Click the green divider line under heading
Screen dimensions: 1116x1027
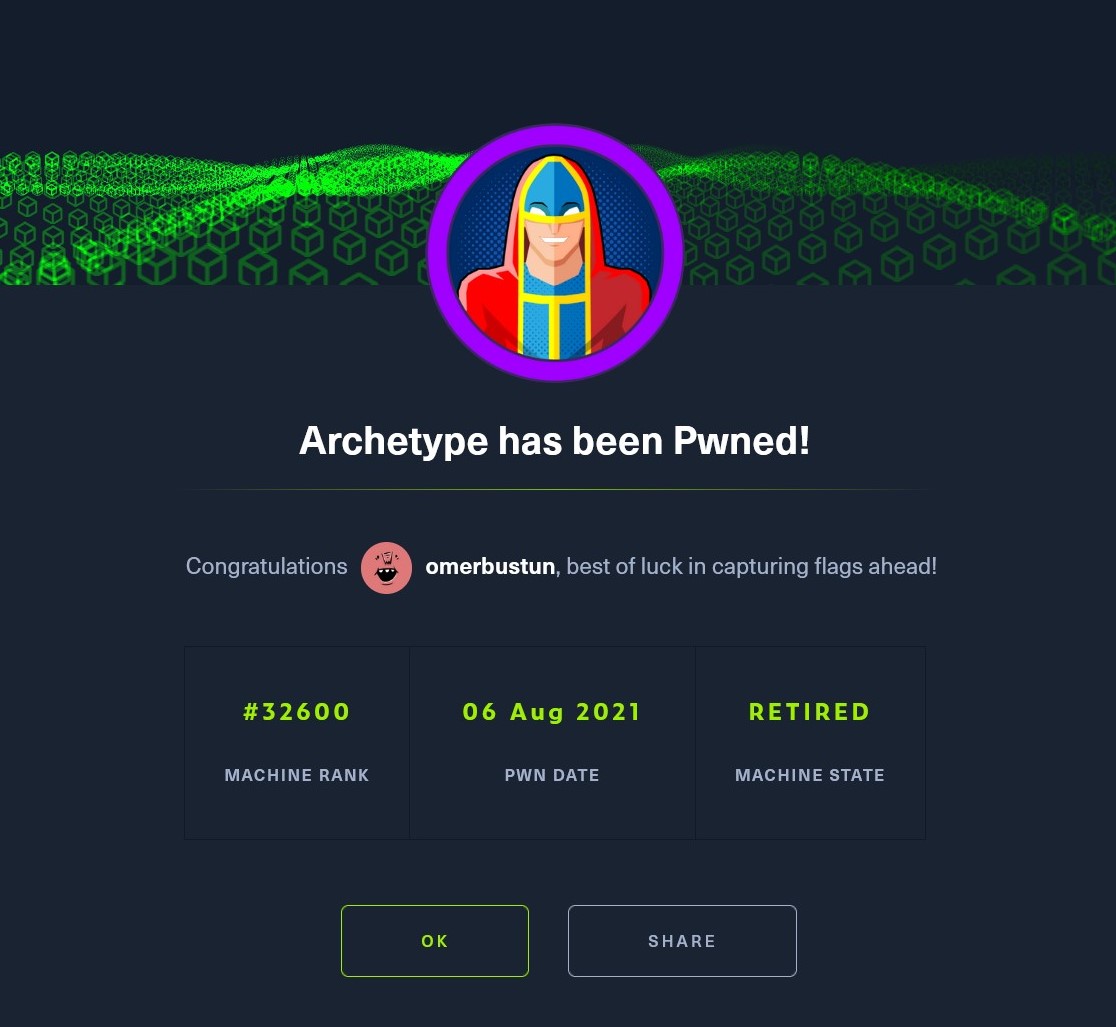click(x=554, y=490)
